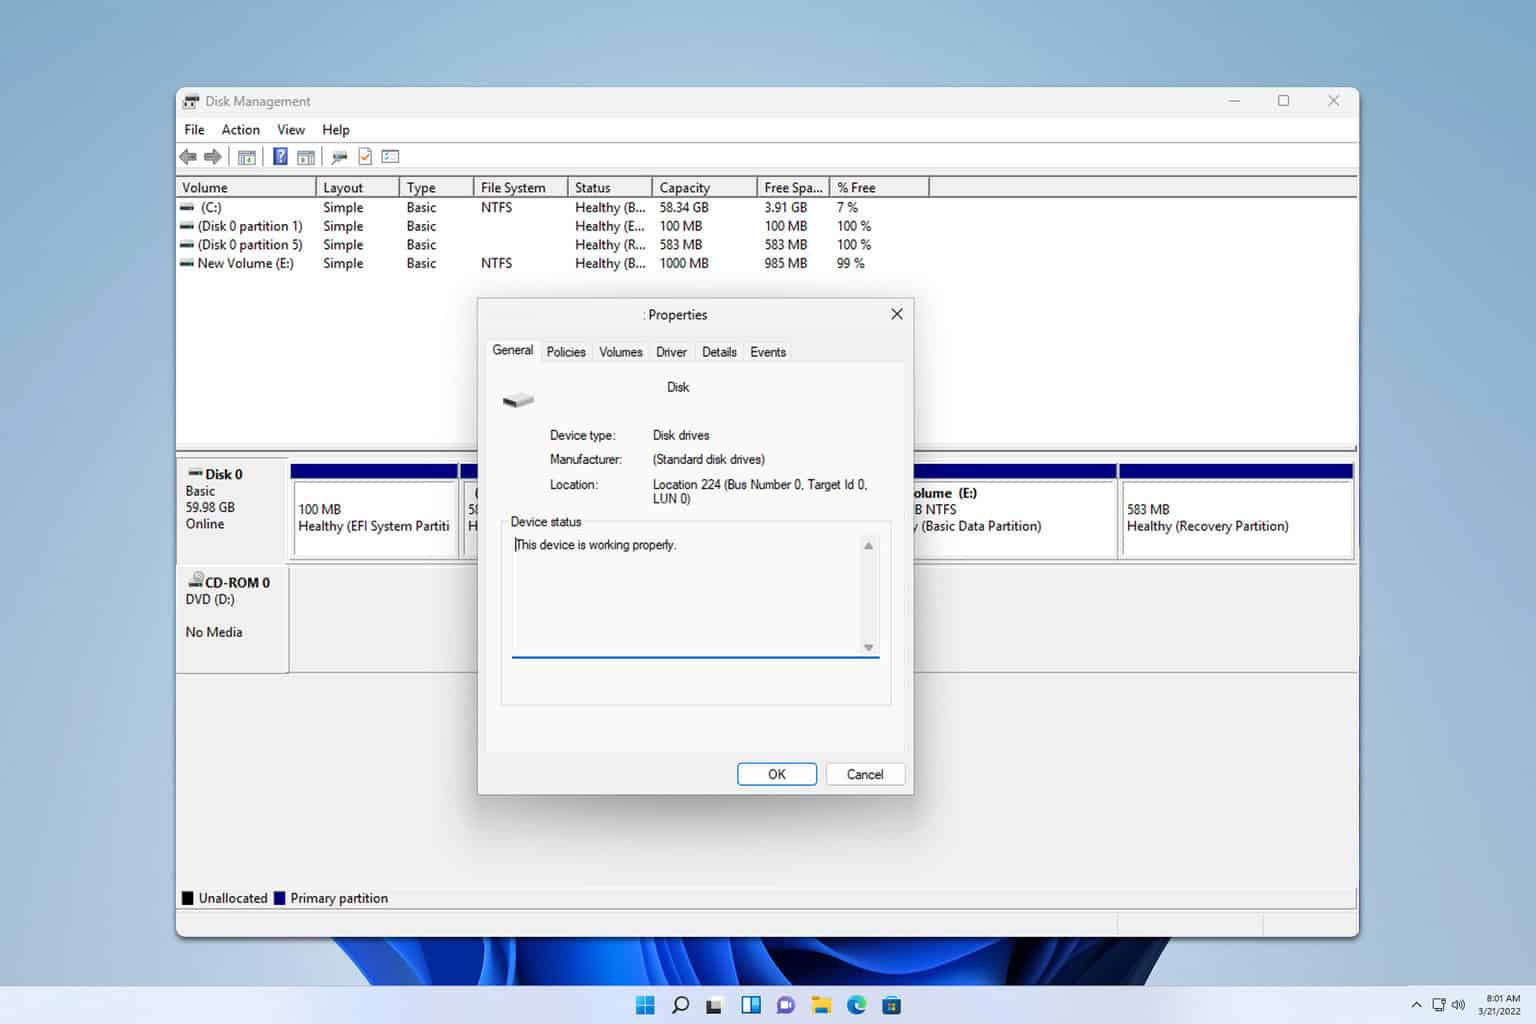Click the disk drive icon in Properties dialog
The height and width of the screenshot is (1024, 1536).
point(518,400)
